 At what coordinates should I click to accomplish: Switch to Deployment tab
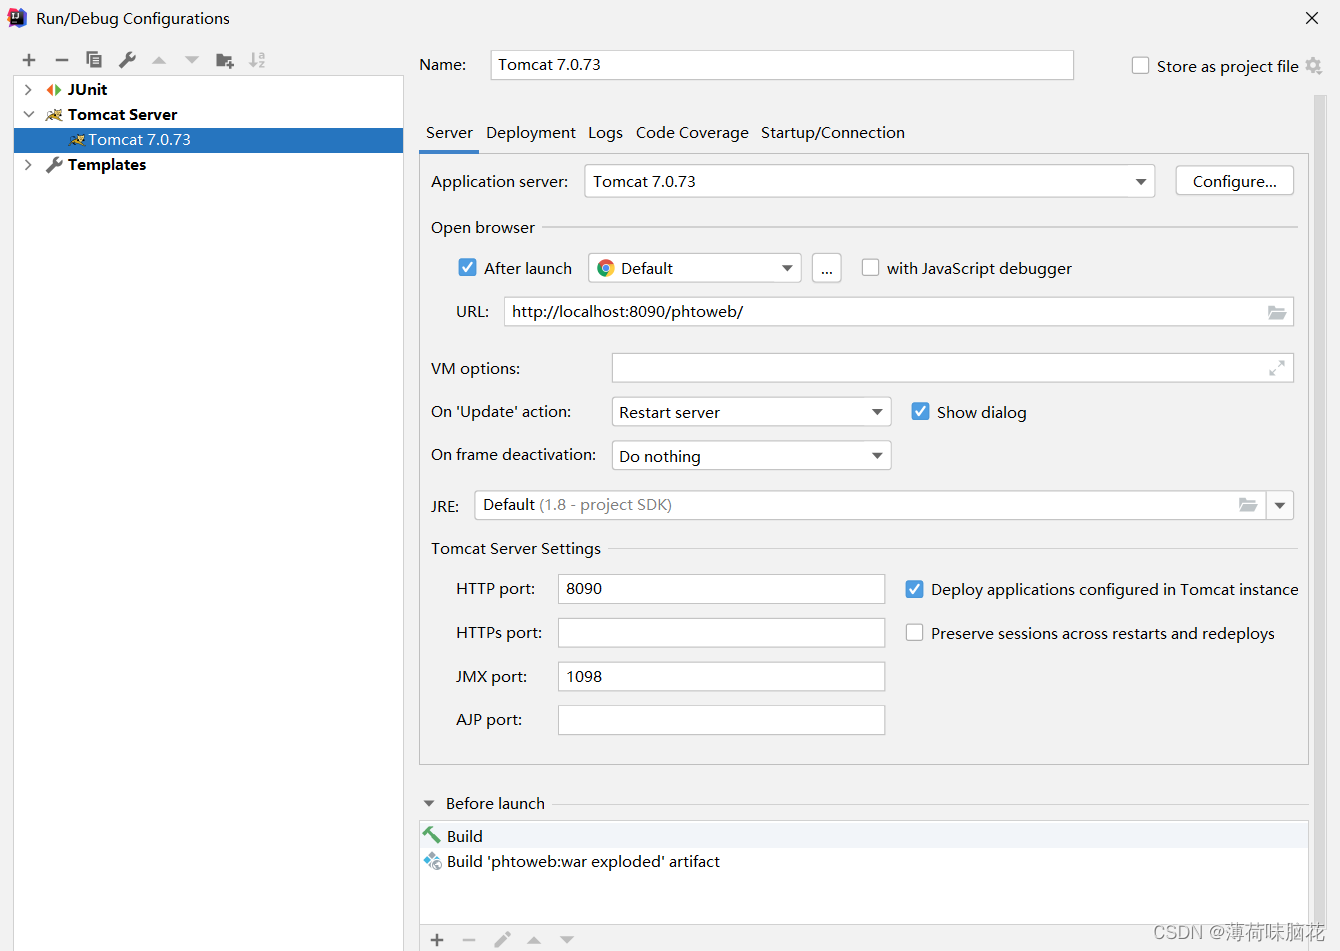pos(531,133)
